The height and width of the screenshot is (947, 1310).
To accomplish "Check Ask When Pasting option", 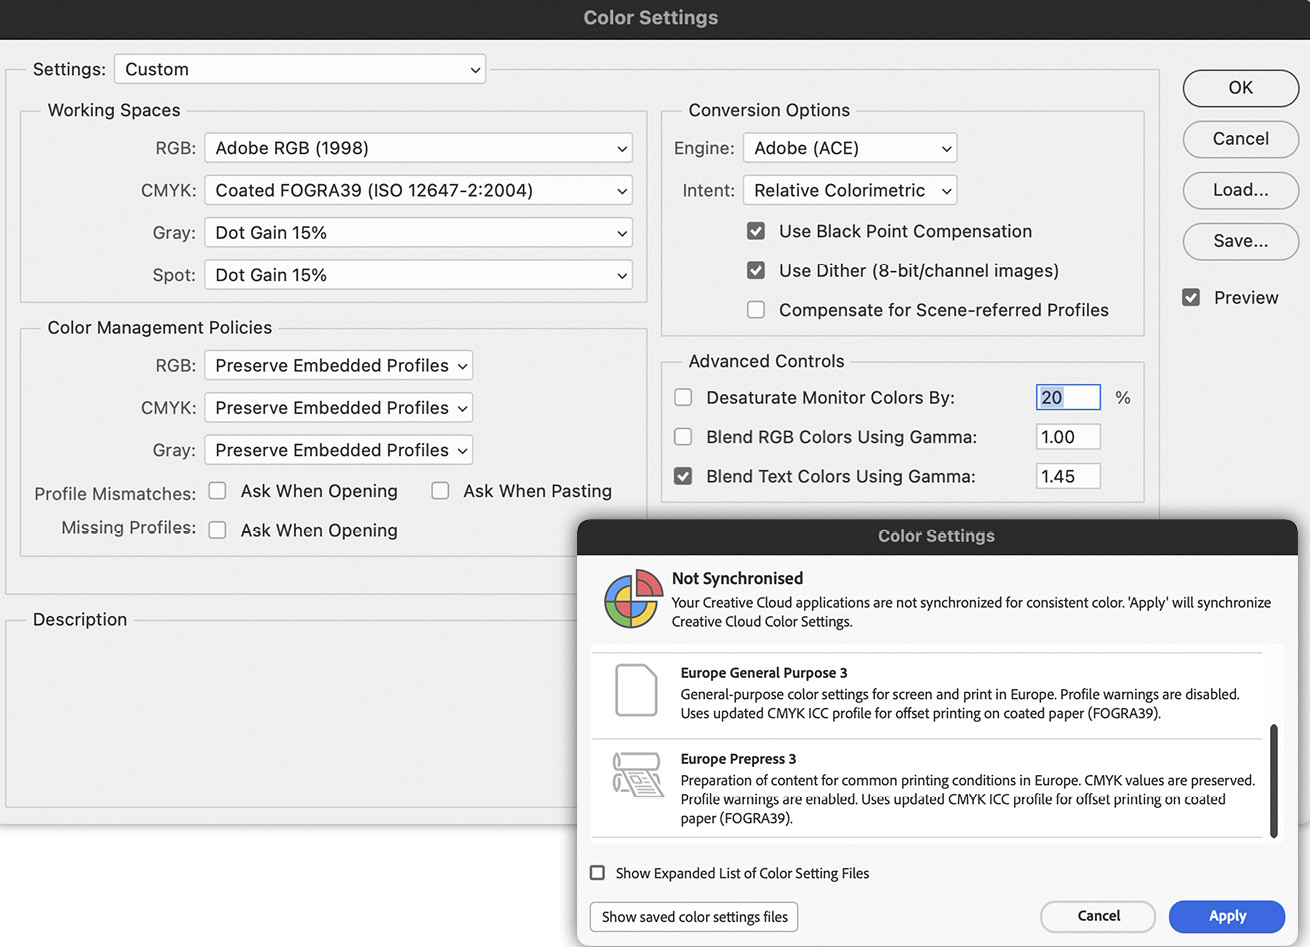I will tap(440, 491).
